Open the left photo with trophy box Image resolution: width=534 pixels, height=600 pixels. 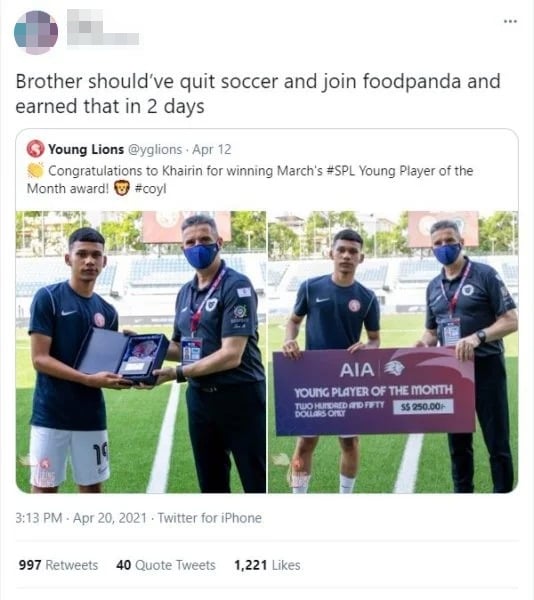[x=141, y=352]
